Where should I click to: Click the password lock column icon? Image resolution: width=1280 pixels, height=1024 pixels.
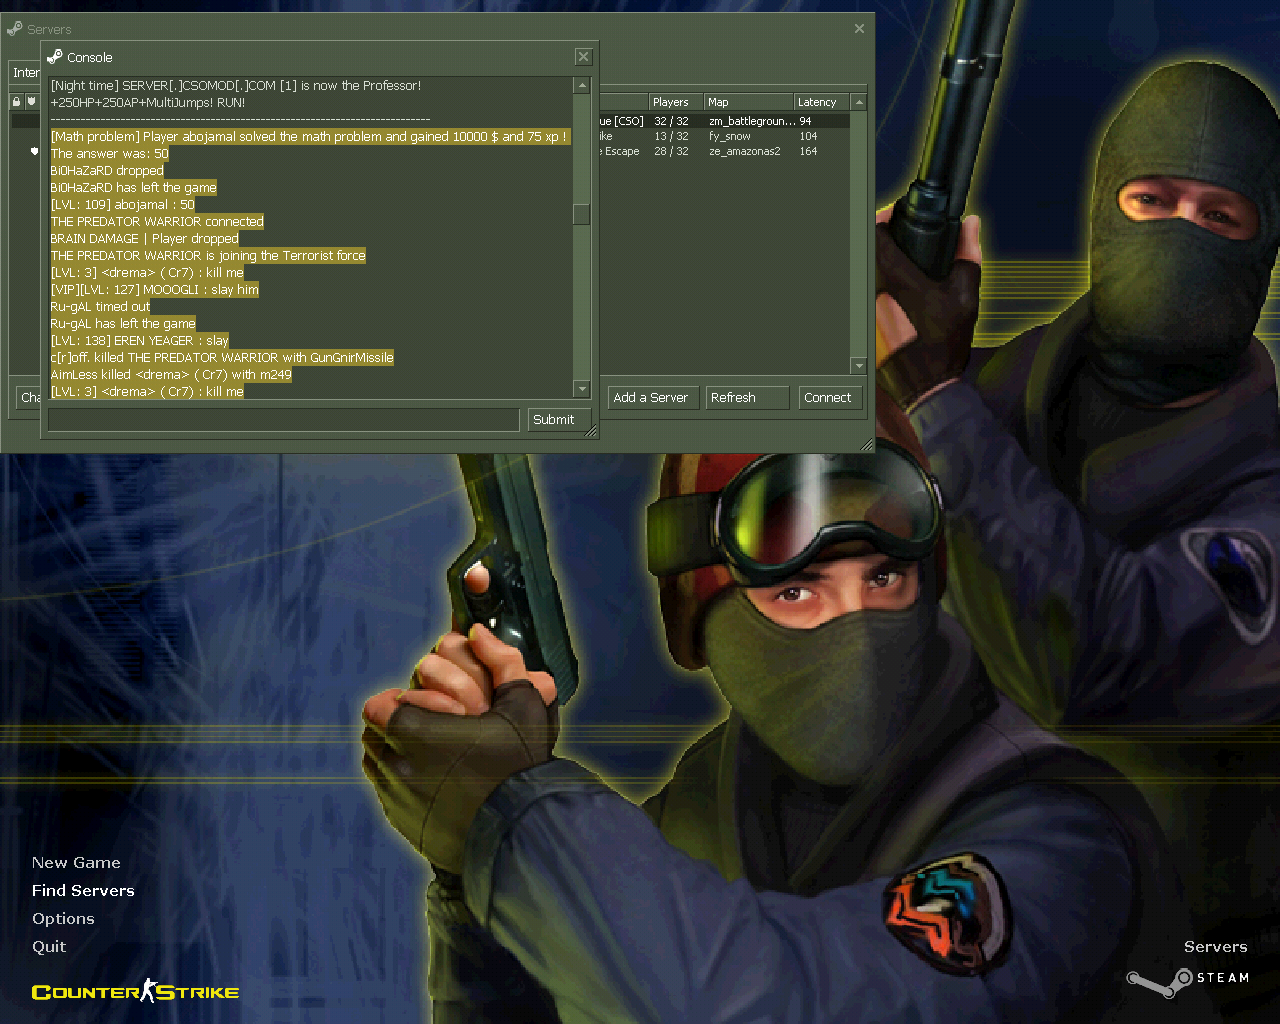(x=16, y=102)
